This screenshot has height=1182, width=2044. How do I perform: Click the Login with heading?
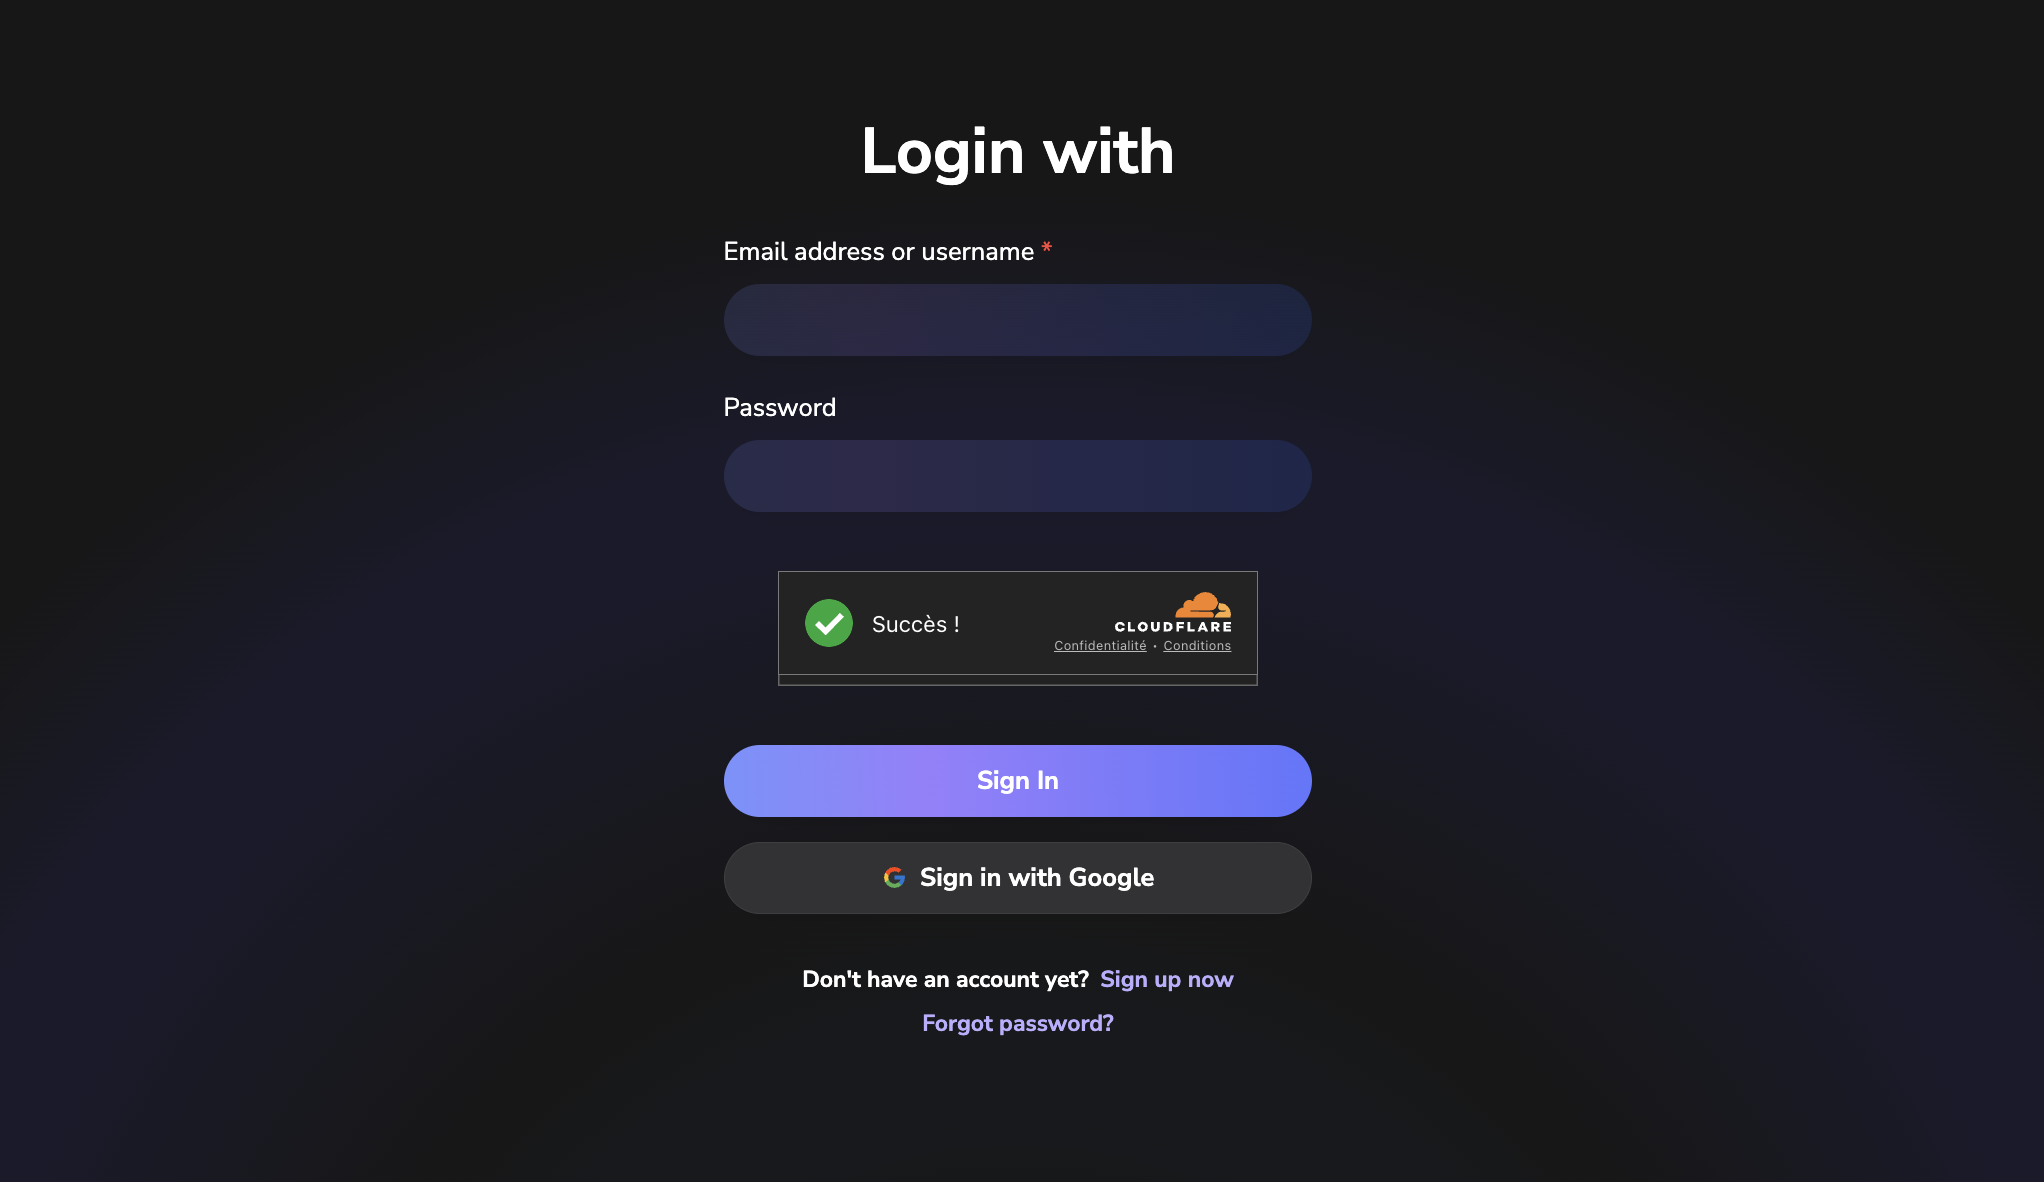[1017, 152]
